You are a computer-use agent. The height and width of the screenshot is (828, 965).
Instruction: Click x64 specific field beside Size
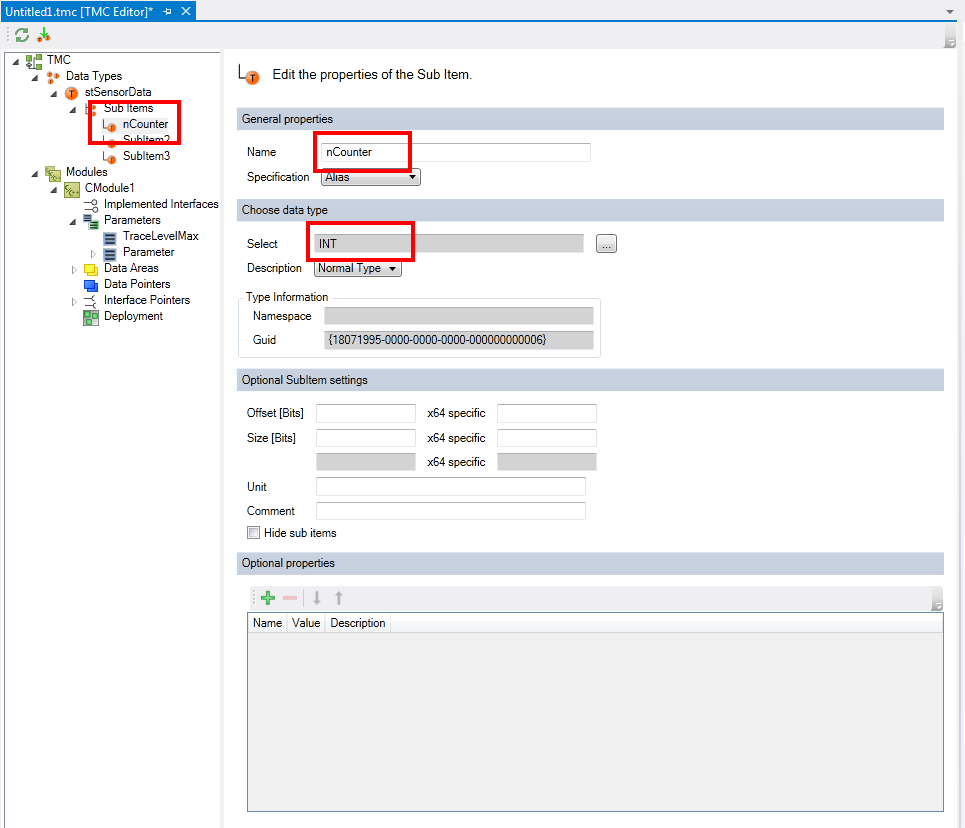[x=547, y=438]
